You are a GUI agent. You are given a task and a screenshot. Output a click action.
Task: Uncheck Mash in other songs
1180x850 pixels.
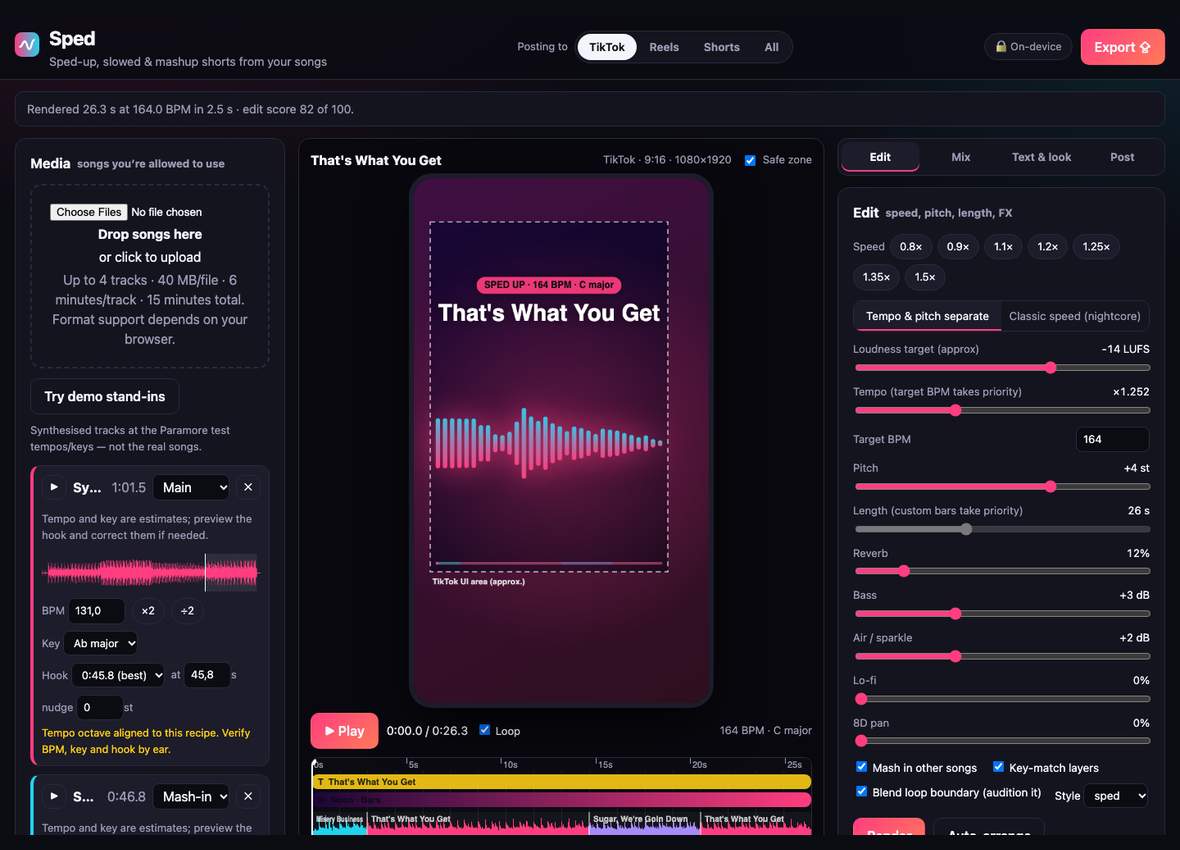[x=862, y=767]
